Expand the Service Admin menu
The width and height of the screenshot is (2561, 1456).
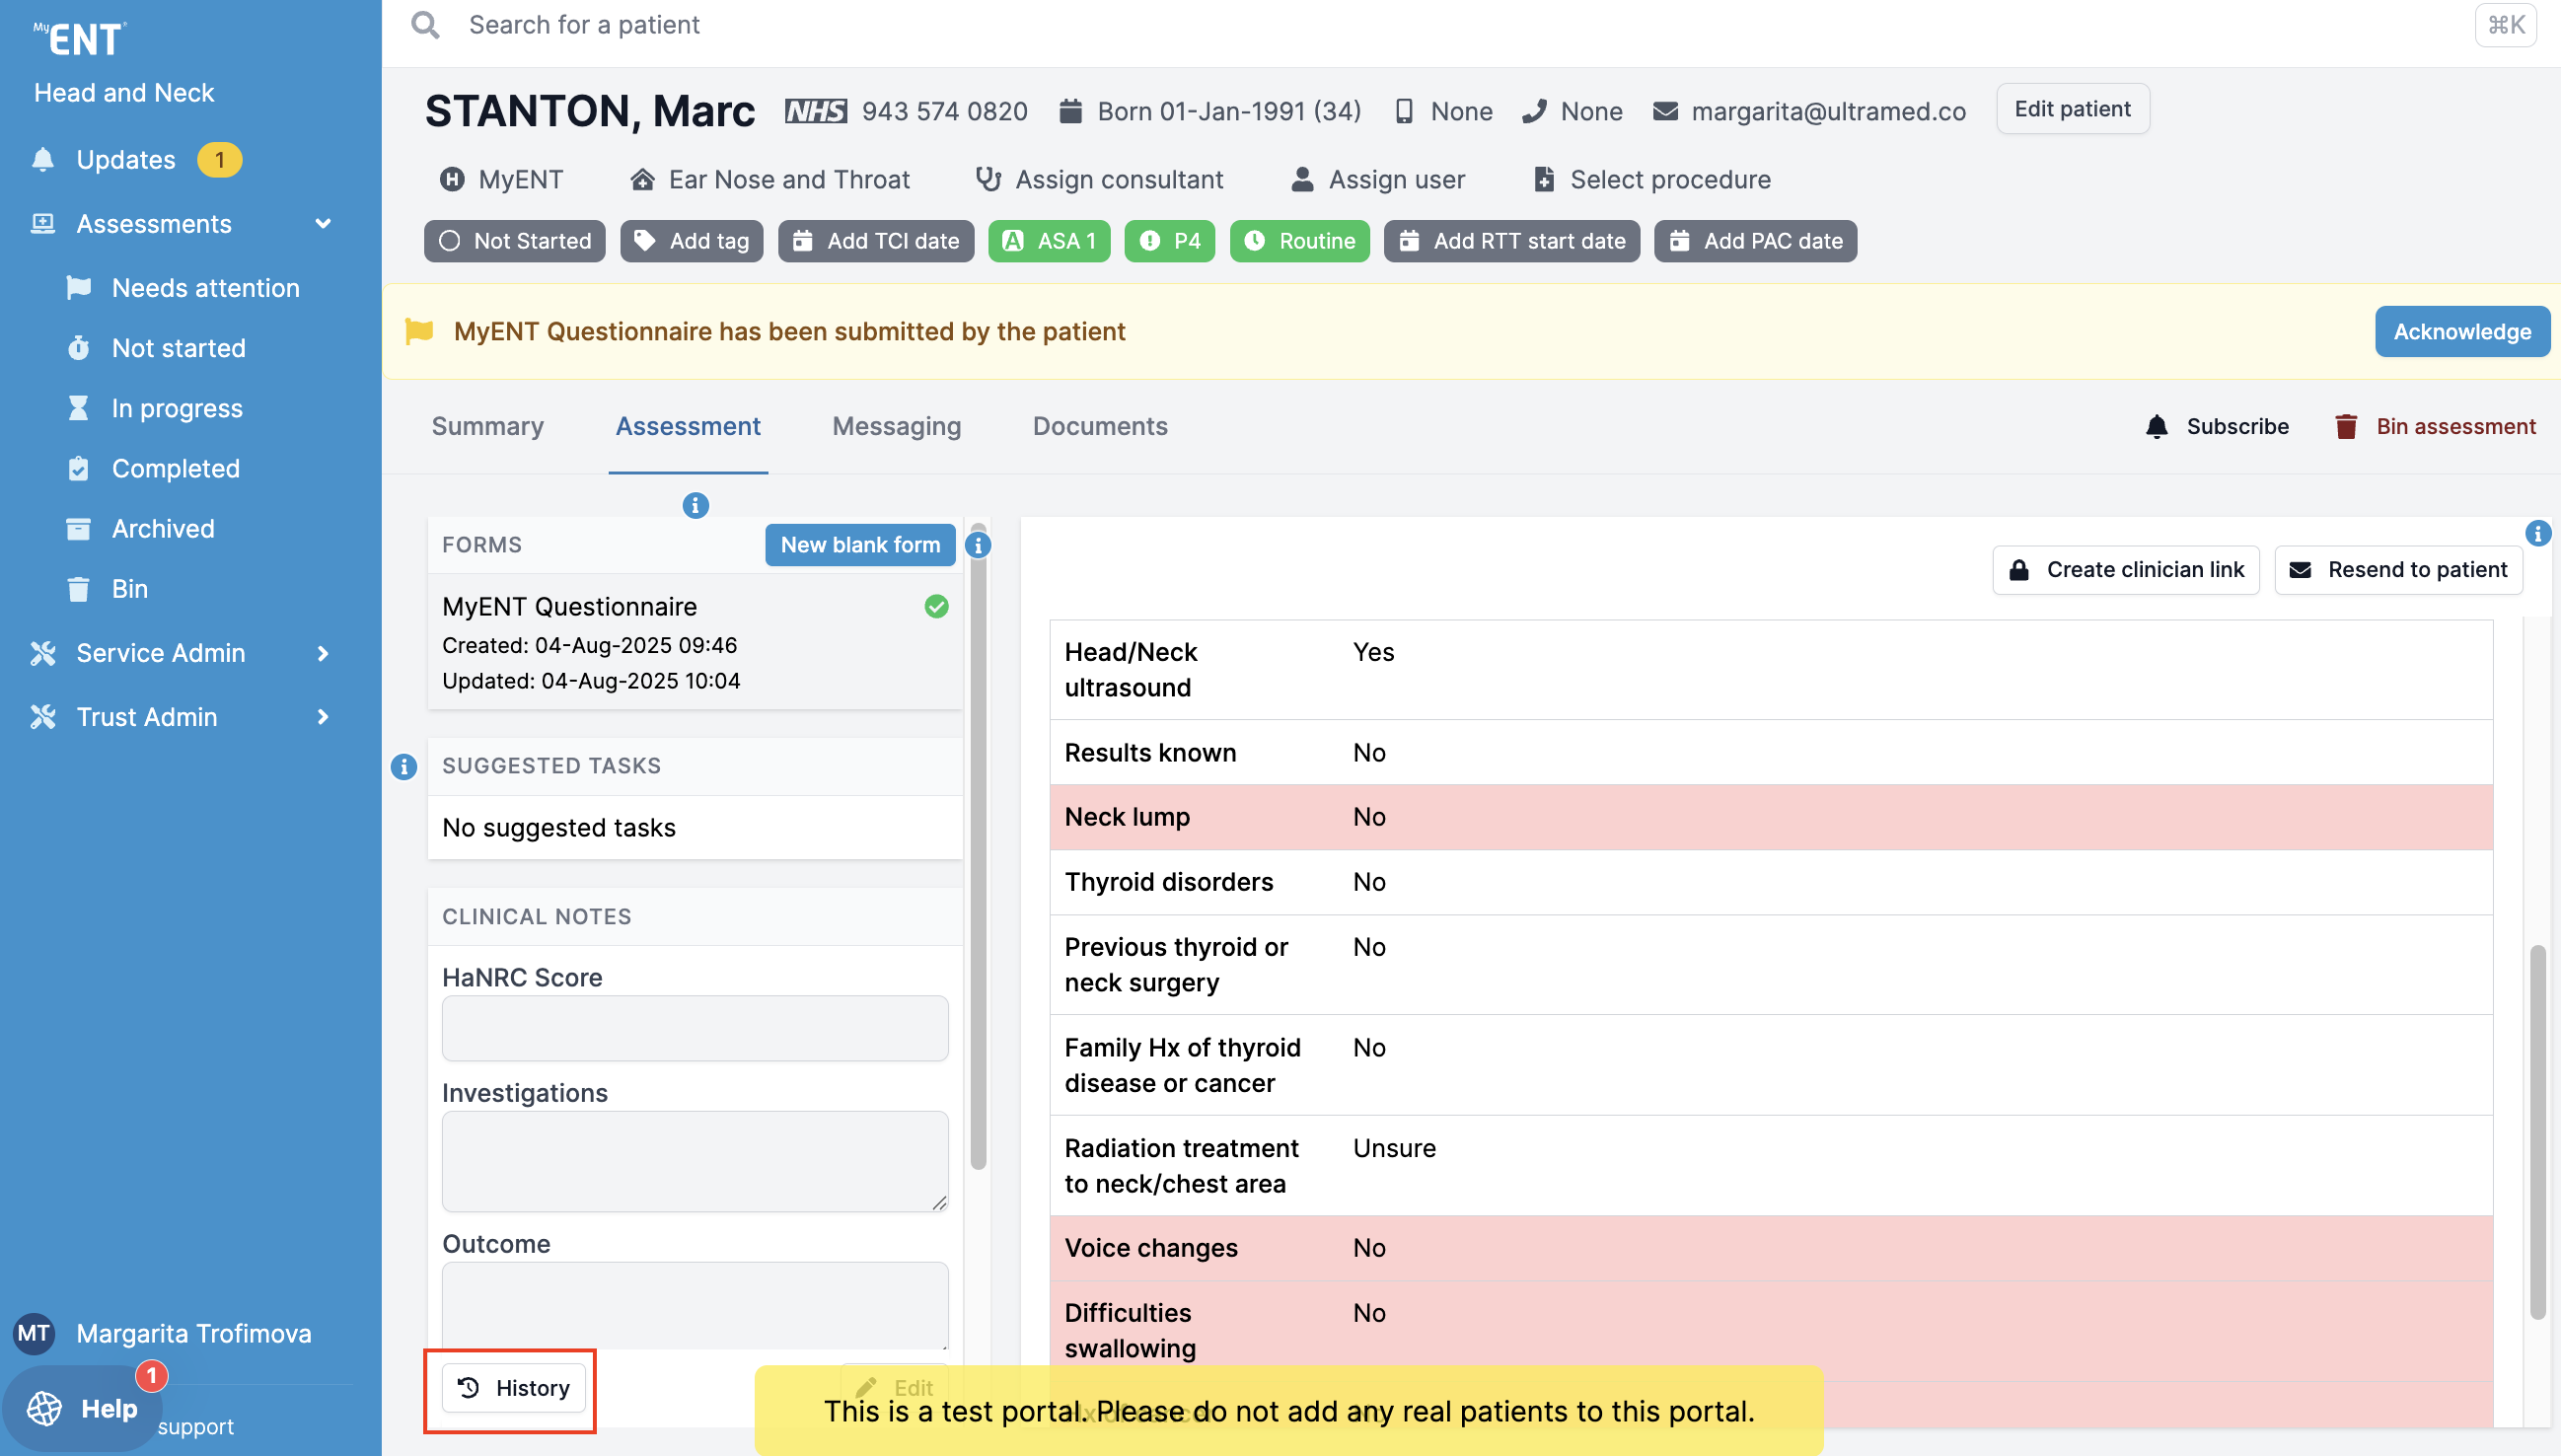pyautogui.click(x=322, y=653)
